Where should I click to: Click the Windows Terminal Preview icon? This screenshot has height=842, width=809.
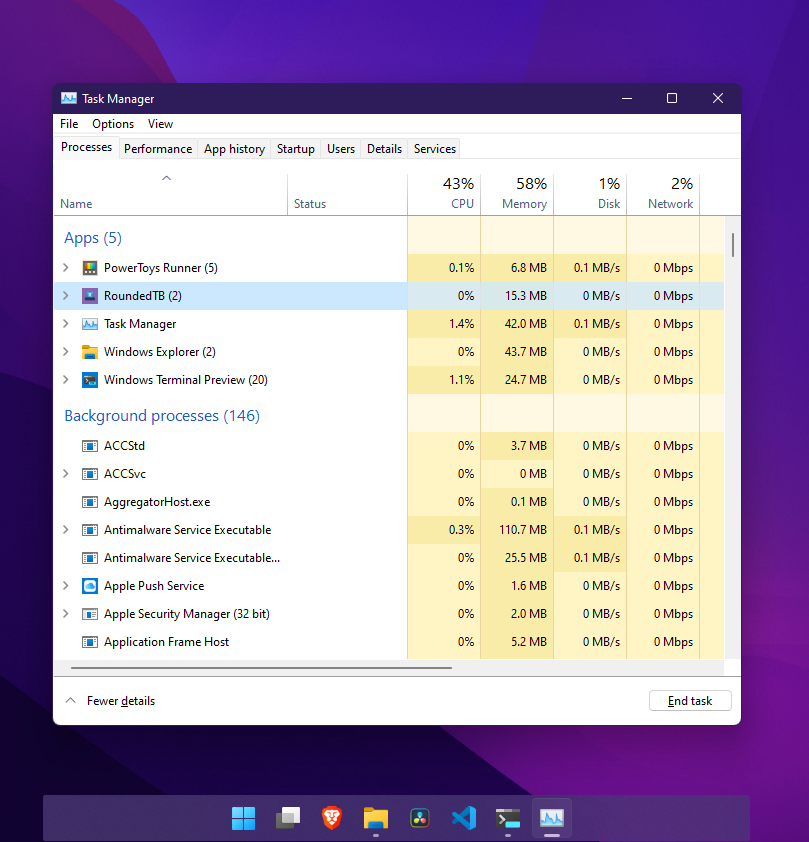coord(90,380)
